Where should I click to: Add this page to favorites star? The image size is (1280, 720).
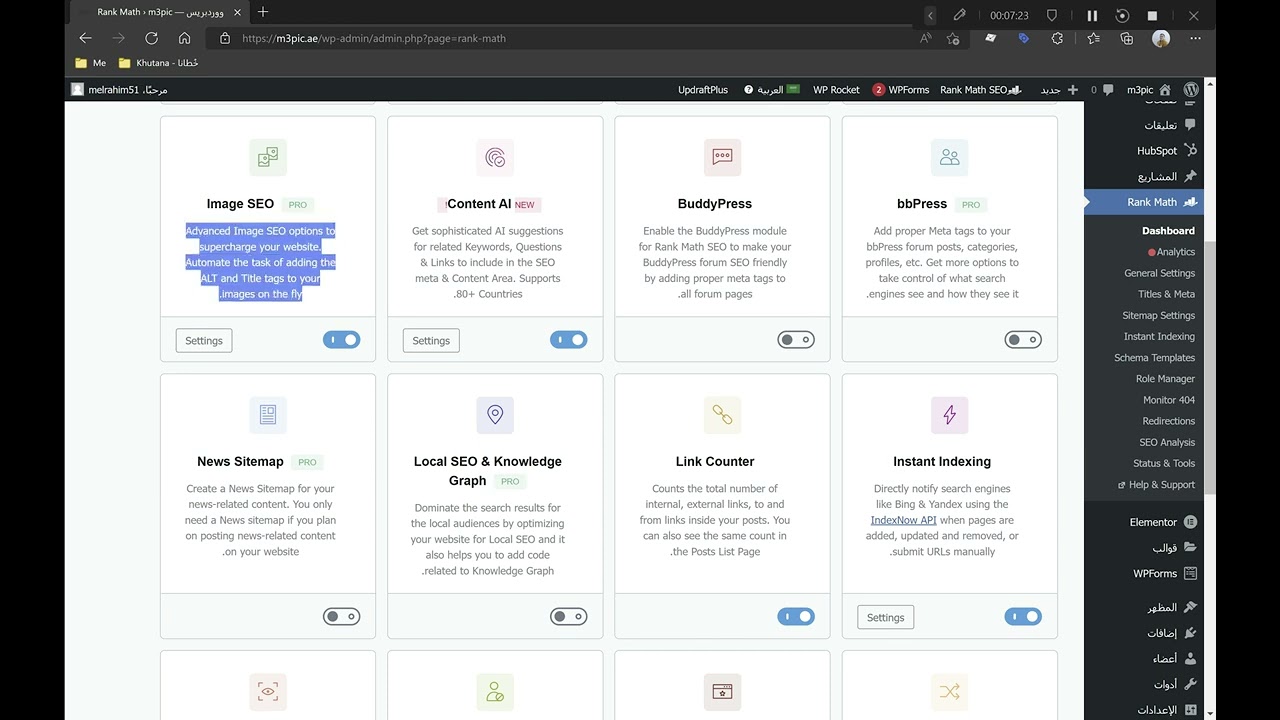click(x=953, y=38)
